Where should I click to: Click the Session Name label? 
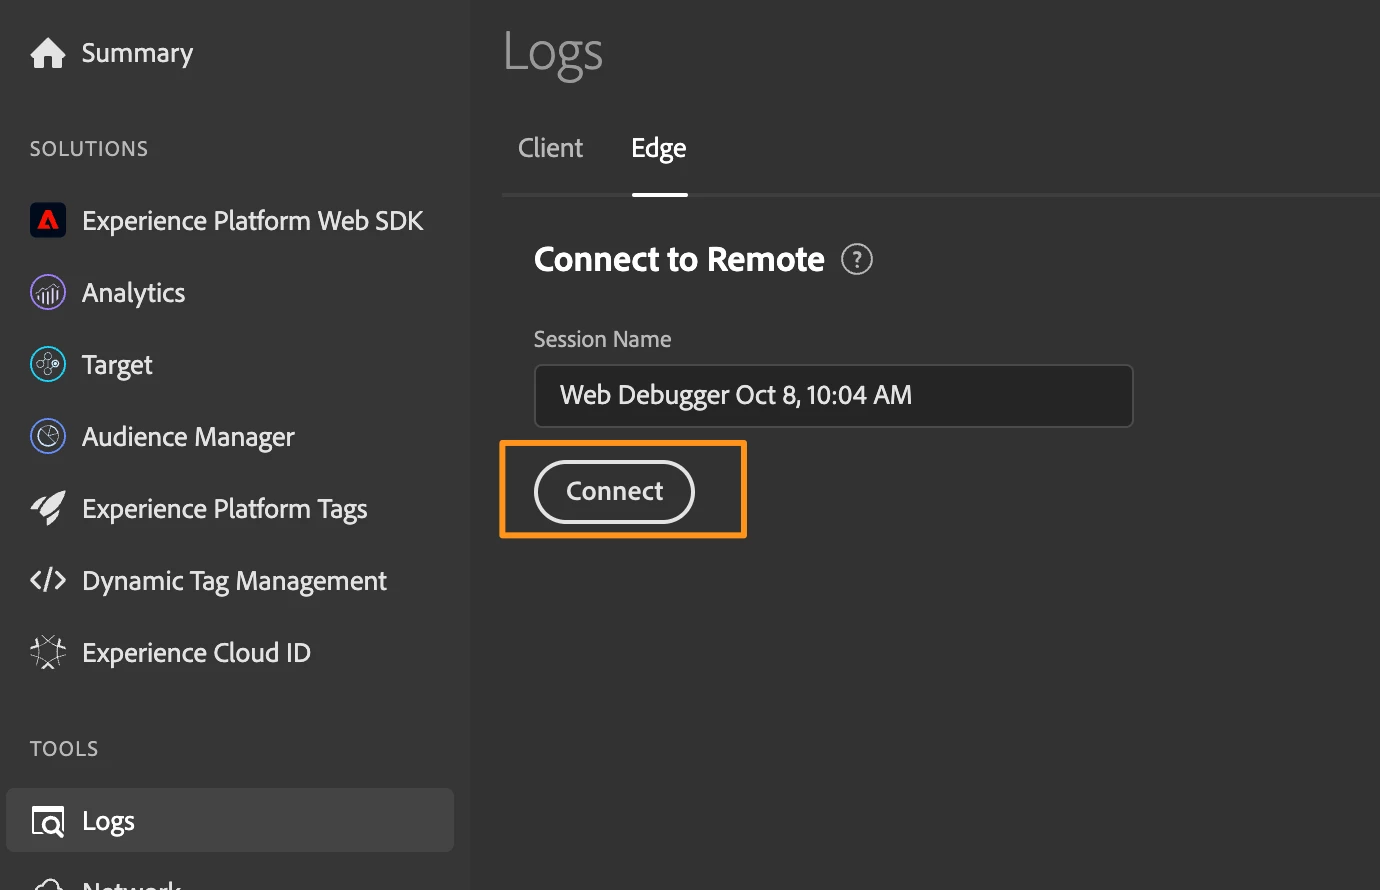coord(602,339)
